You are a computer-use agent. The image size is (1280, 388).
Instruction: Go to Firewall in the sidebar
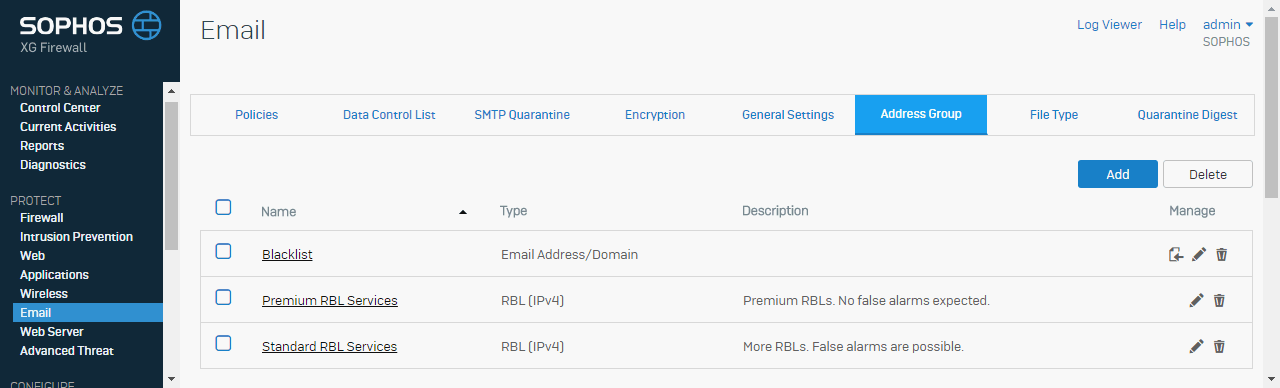pos(42,218)
